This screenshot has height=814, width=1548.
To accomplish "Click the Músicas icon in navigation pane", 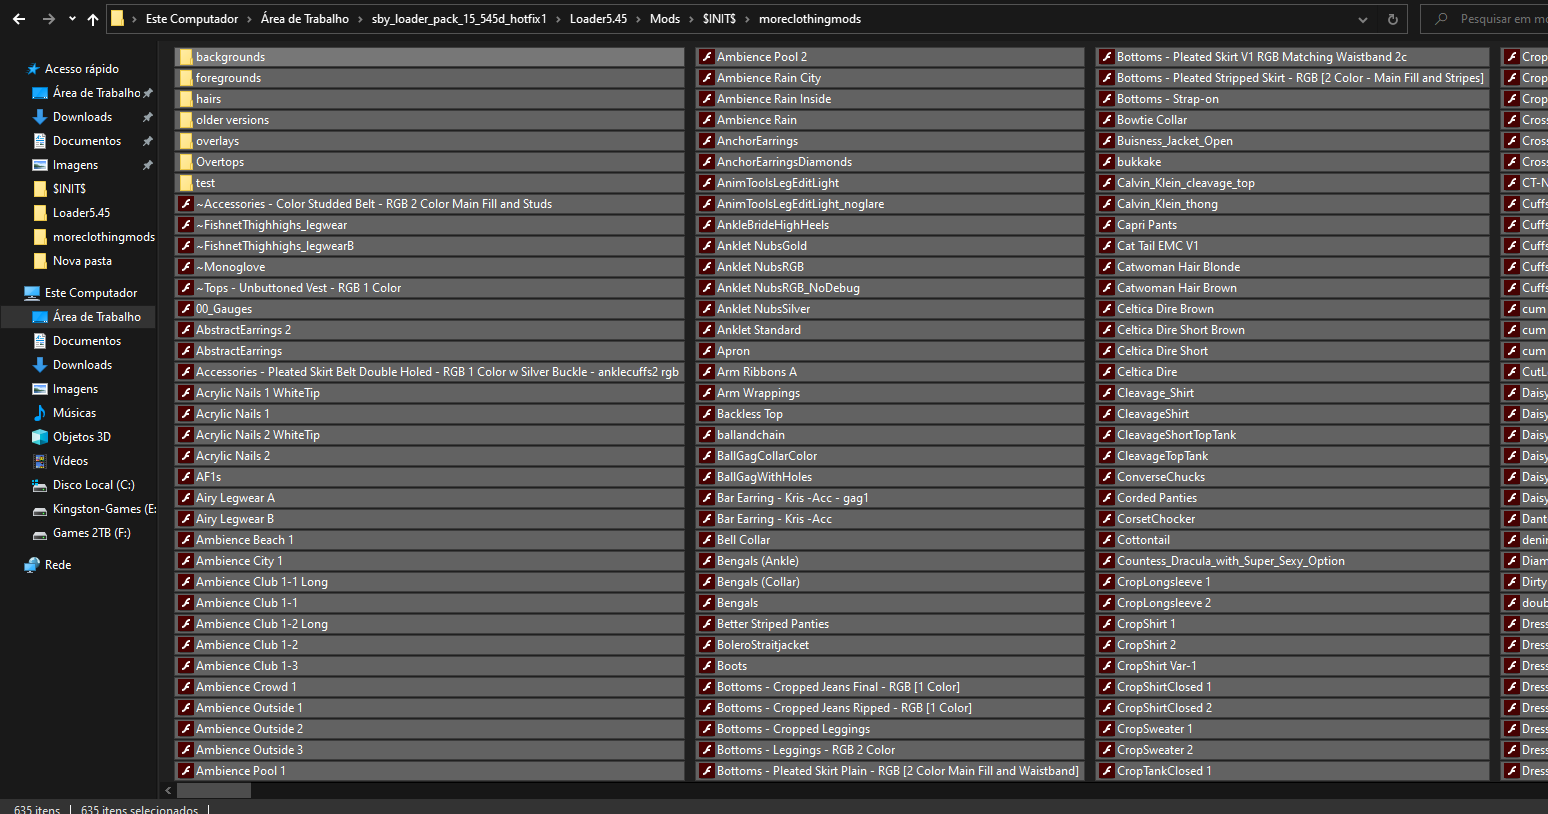I will (40, 413).
